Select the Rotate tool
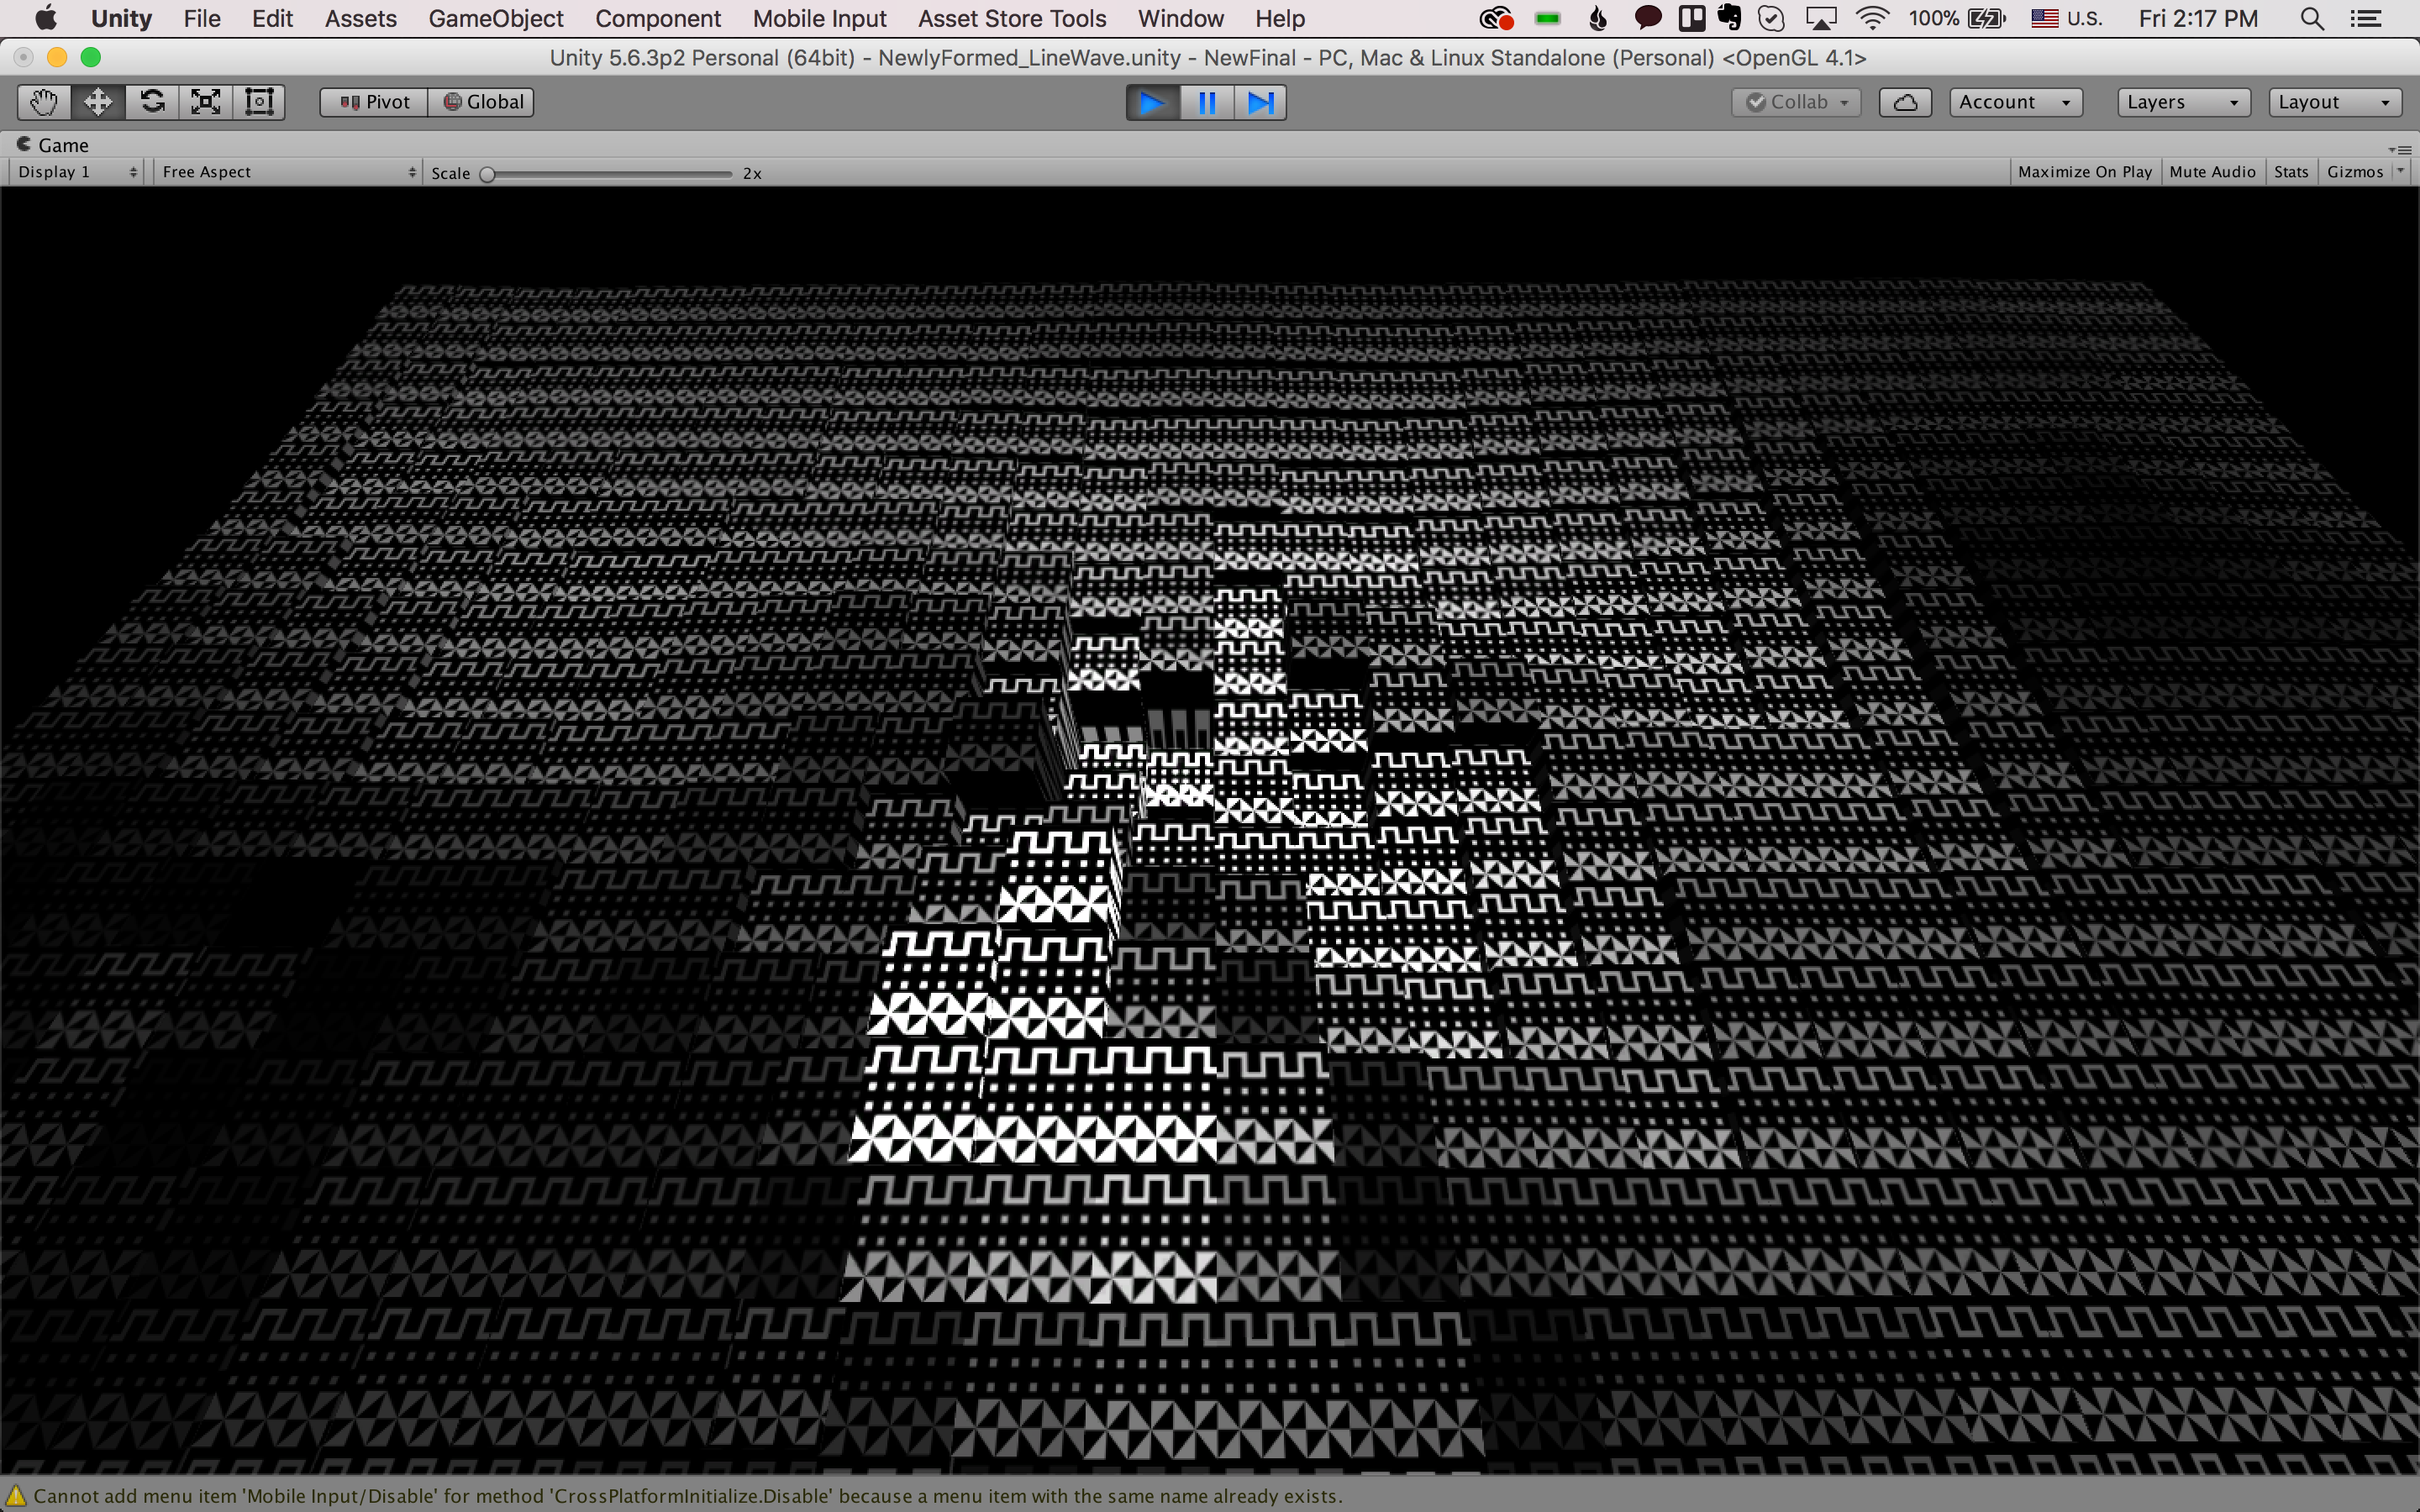The image size is (2420, 1512). point(152,102)
